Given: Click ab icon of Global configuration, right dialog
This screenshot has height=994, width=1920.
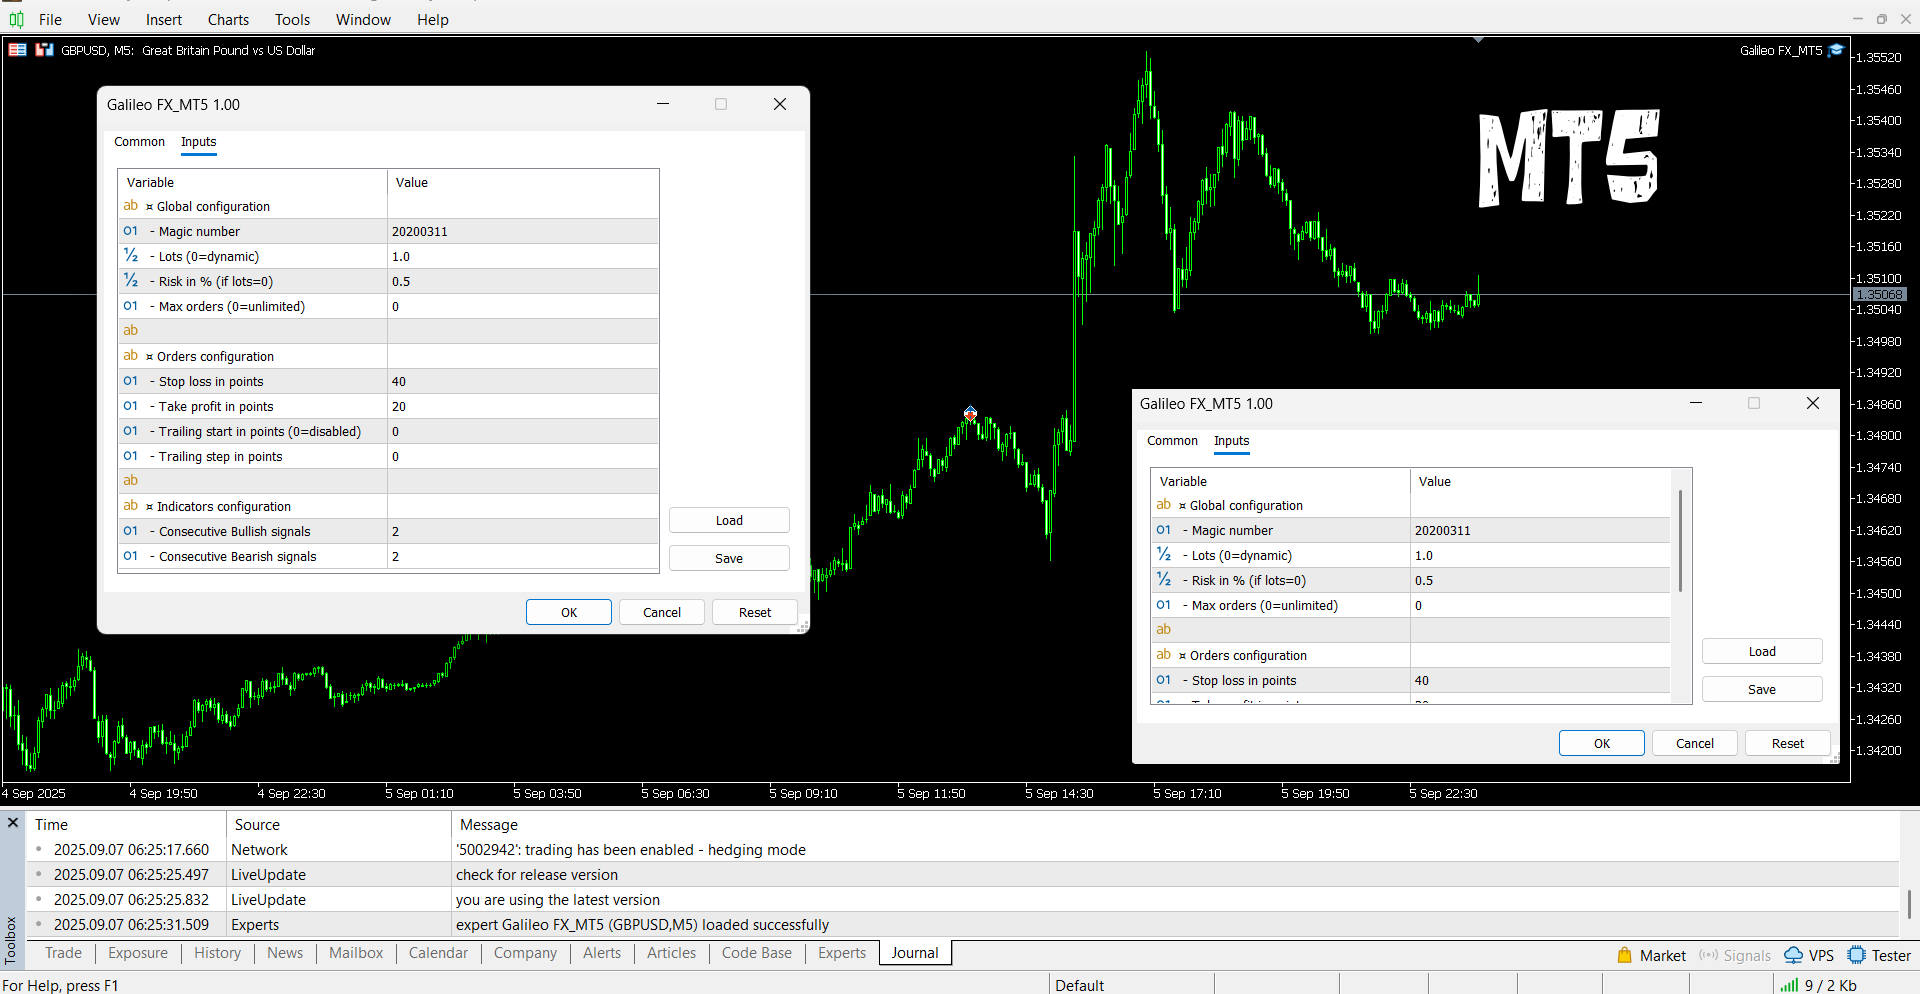Looking at the screenshot, I should click(1164, 505).
